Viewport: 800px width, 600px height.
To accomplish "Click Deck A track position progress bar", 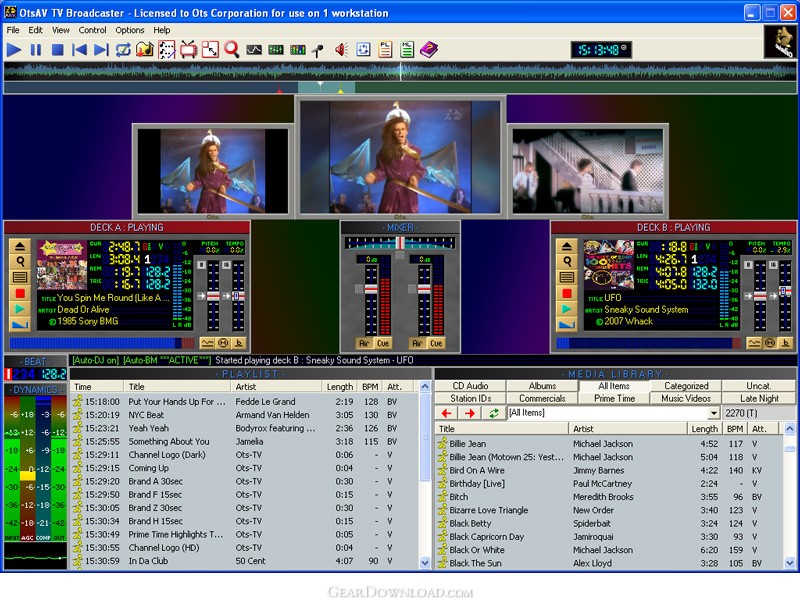I will click(x=102, y=343).
